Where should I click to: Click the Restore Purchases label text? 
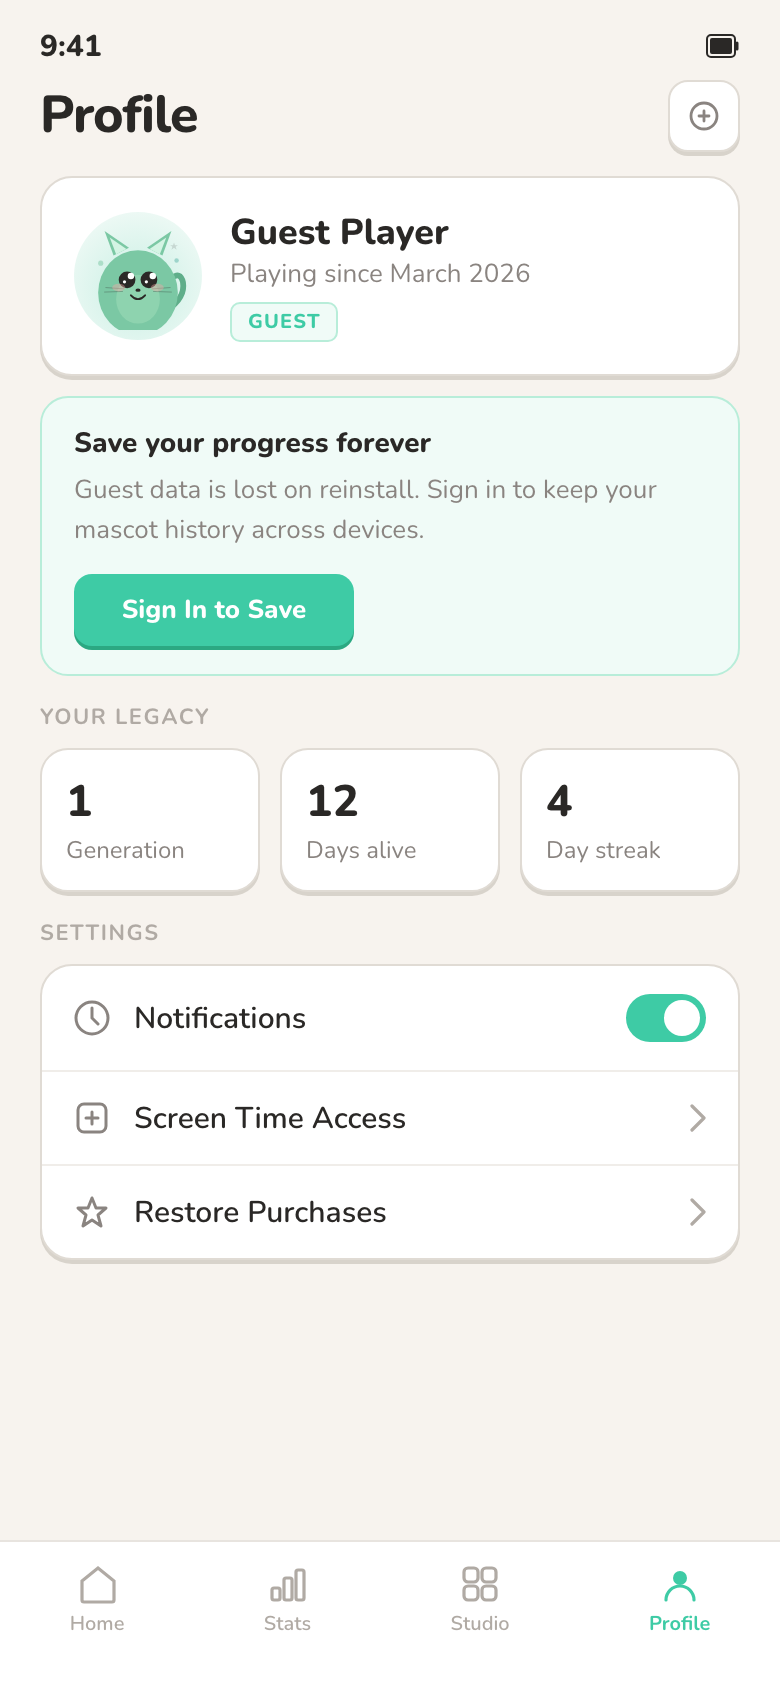point(260,1212)
